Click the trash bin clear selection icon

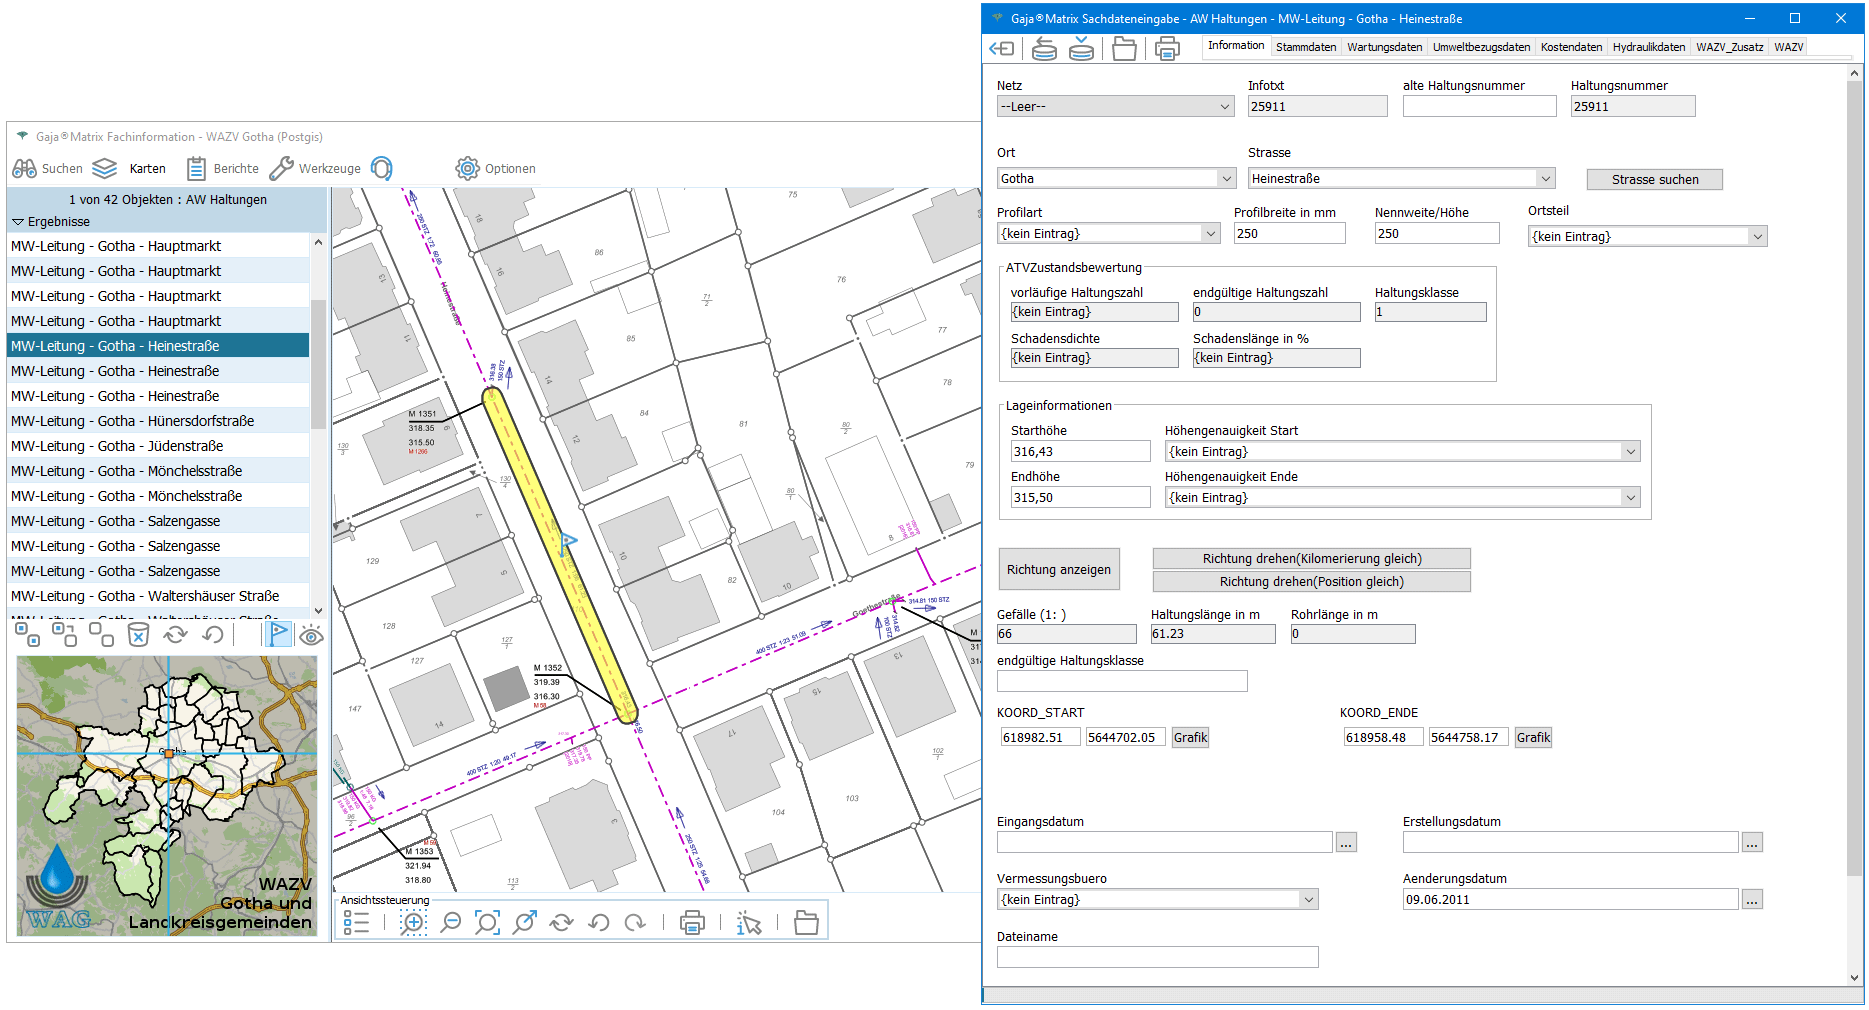pyautogui.click(x=138, y=635)
